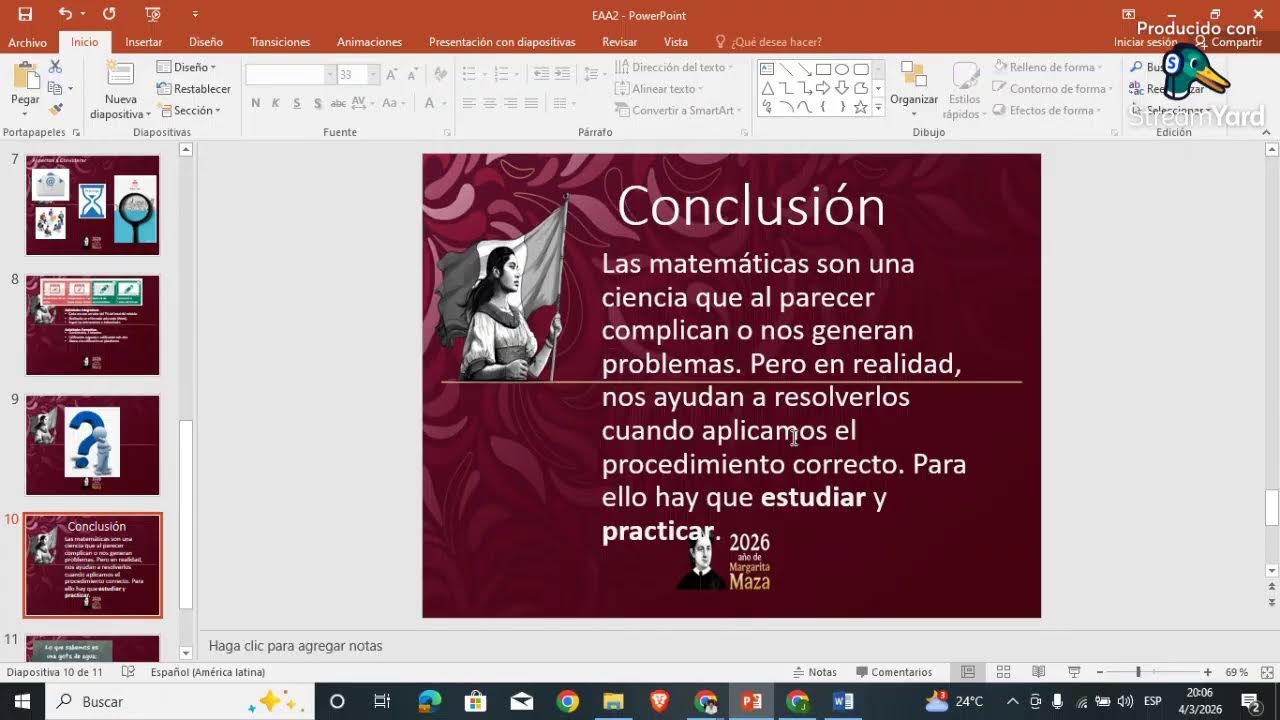Toggle italic with the K button

coord(276,103)
